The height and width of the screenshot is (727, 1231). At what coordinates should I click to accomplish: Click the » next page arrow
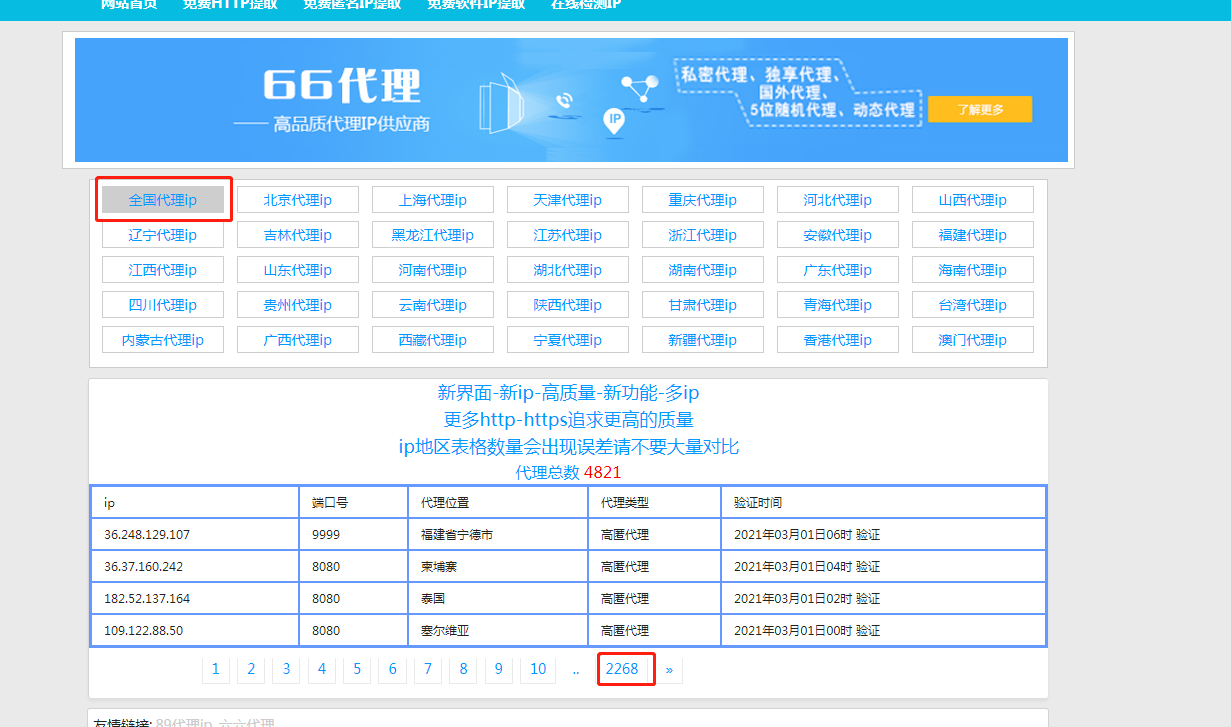(669, 669)
